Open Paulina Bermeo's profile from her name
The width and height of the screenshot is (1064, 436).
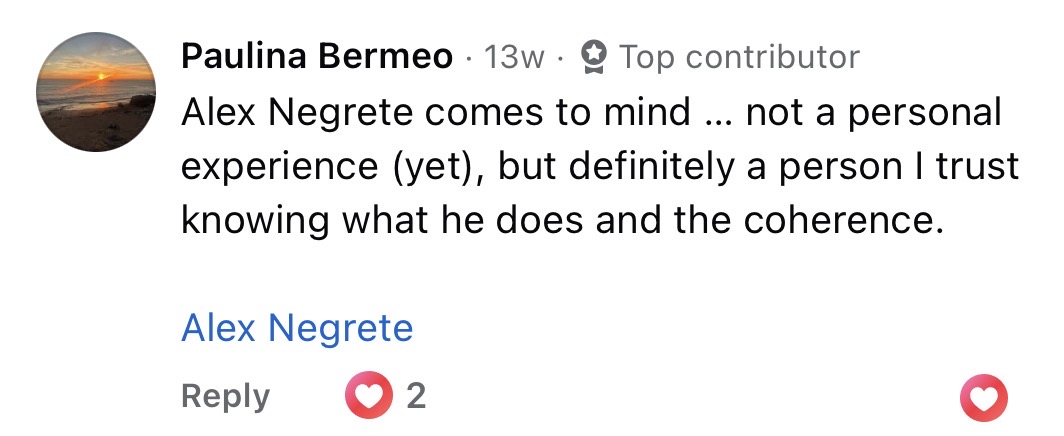[x=317, y=57]
